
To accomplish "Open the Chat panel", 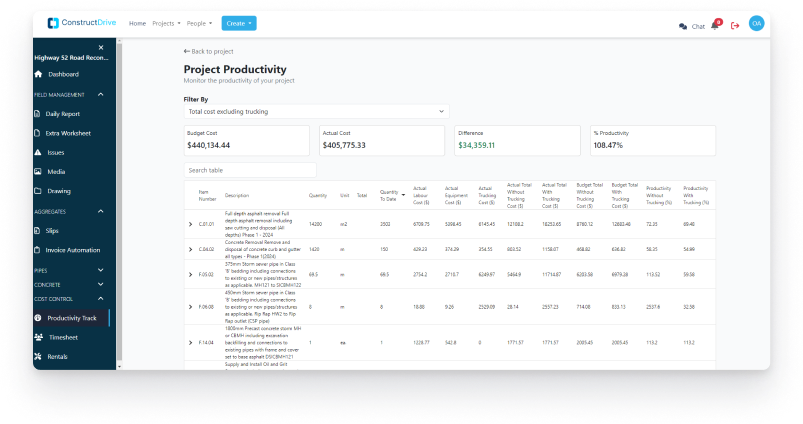I will (692, 26).
